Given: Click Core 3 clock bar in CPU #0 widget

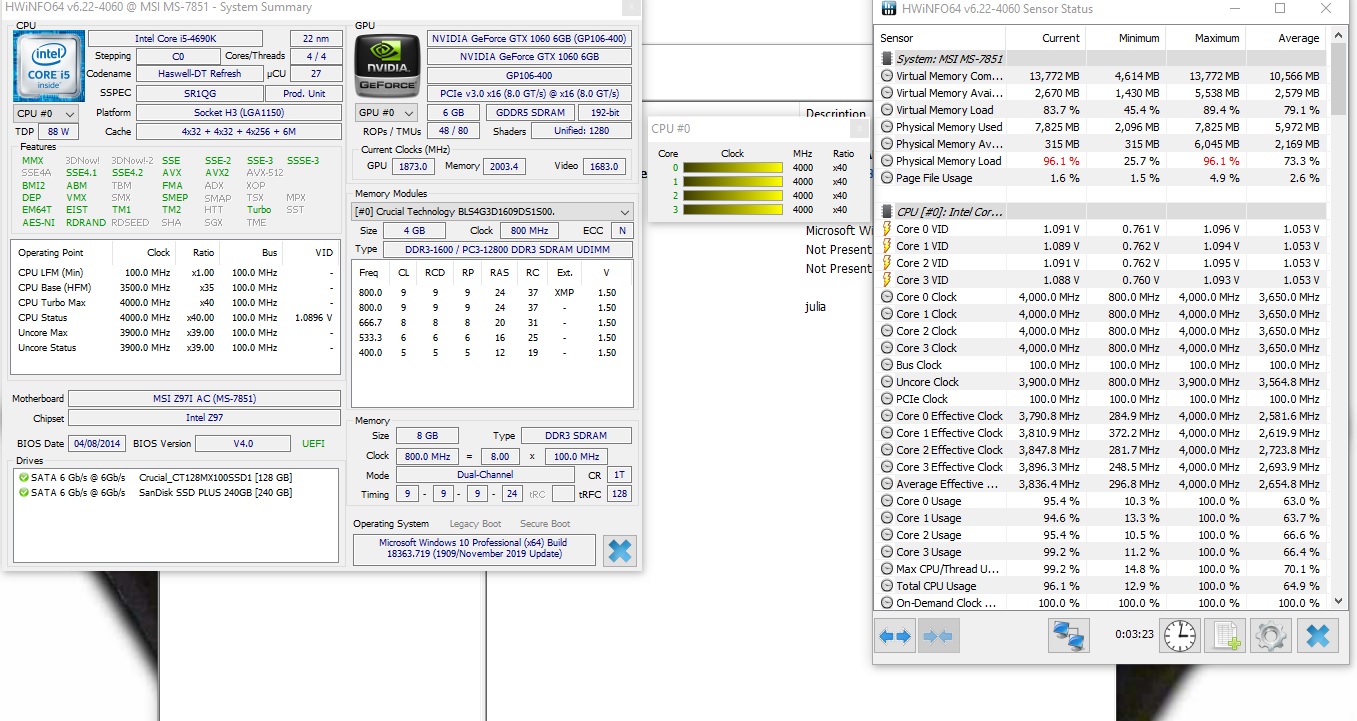Looking at the screenshot, I should click(x=734, y=210).
